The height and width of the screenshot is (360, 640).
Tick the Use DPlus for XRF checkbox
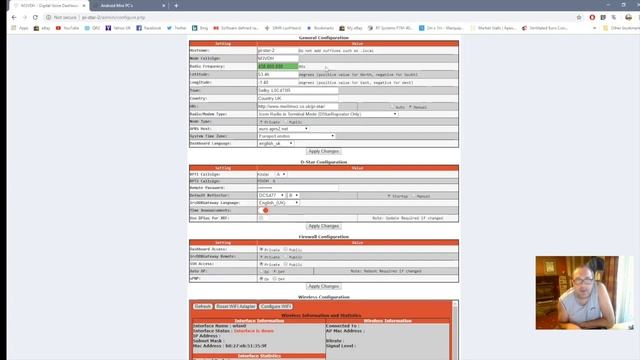point(261,218)
